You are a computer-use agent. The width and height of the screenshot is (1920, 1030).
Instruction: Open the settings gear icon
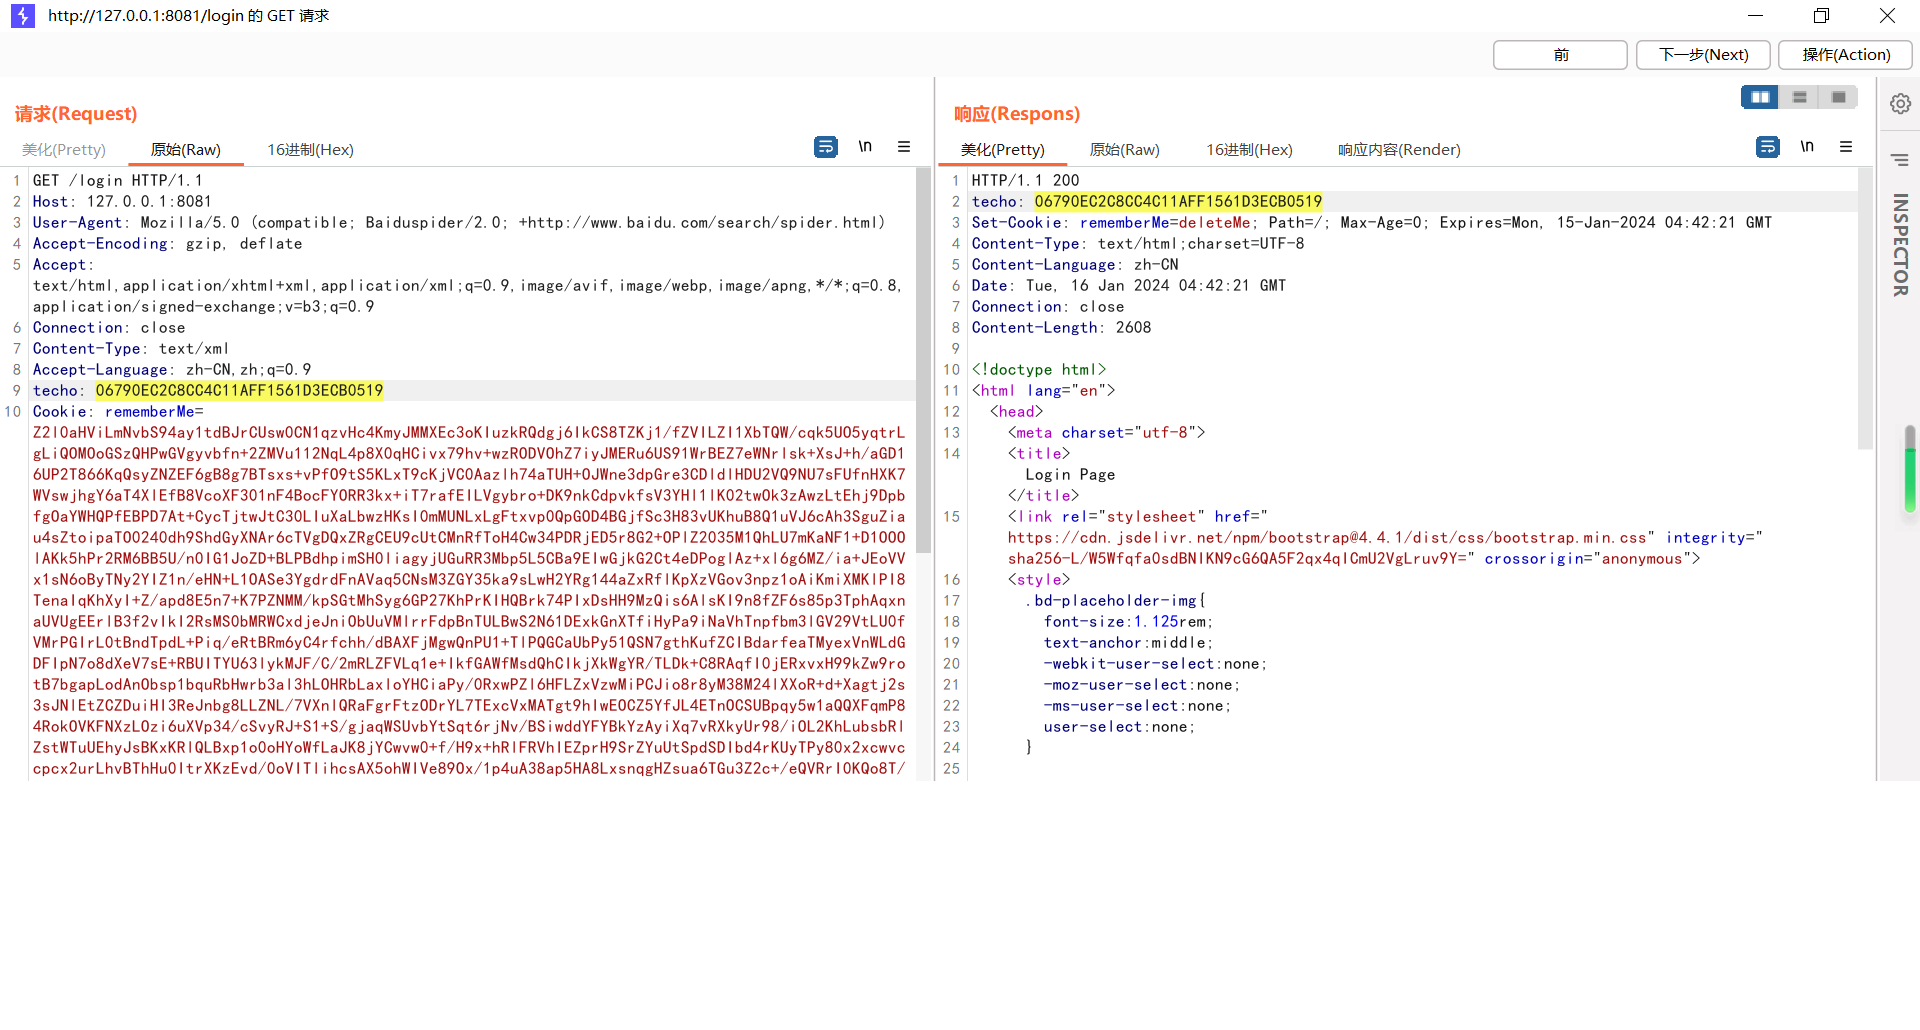click(x=1900, y=104)
